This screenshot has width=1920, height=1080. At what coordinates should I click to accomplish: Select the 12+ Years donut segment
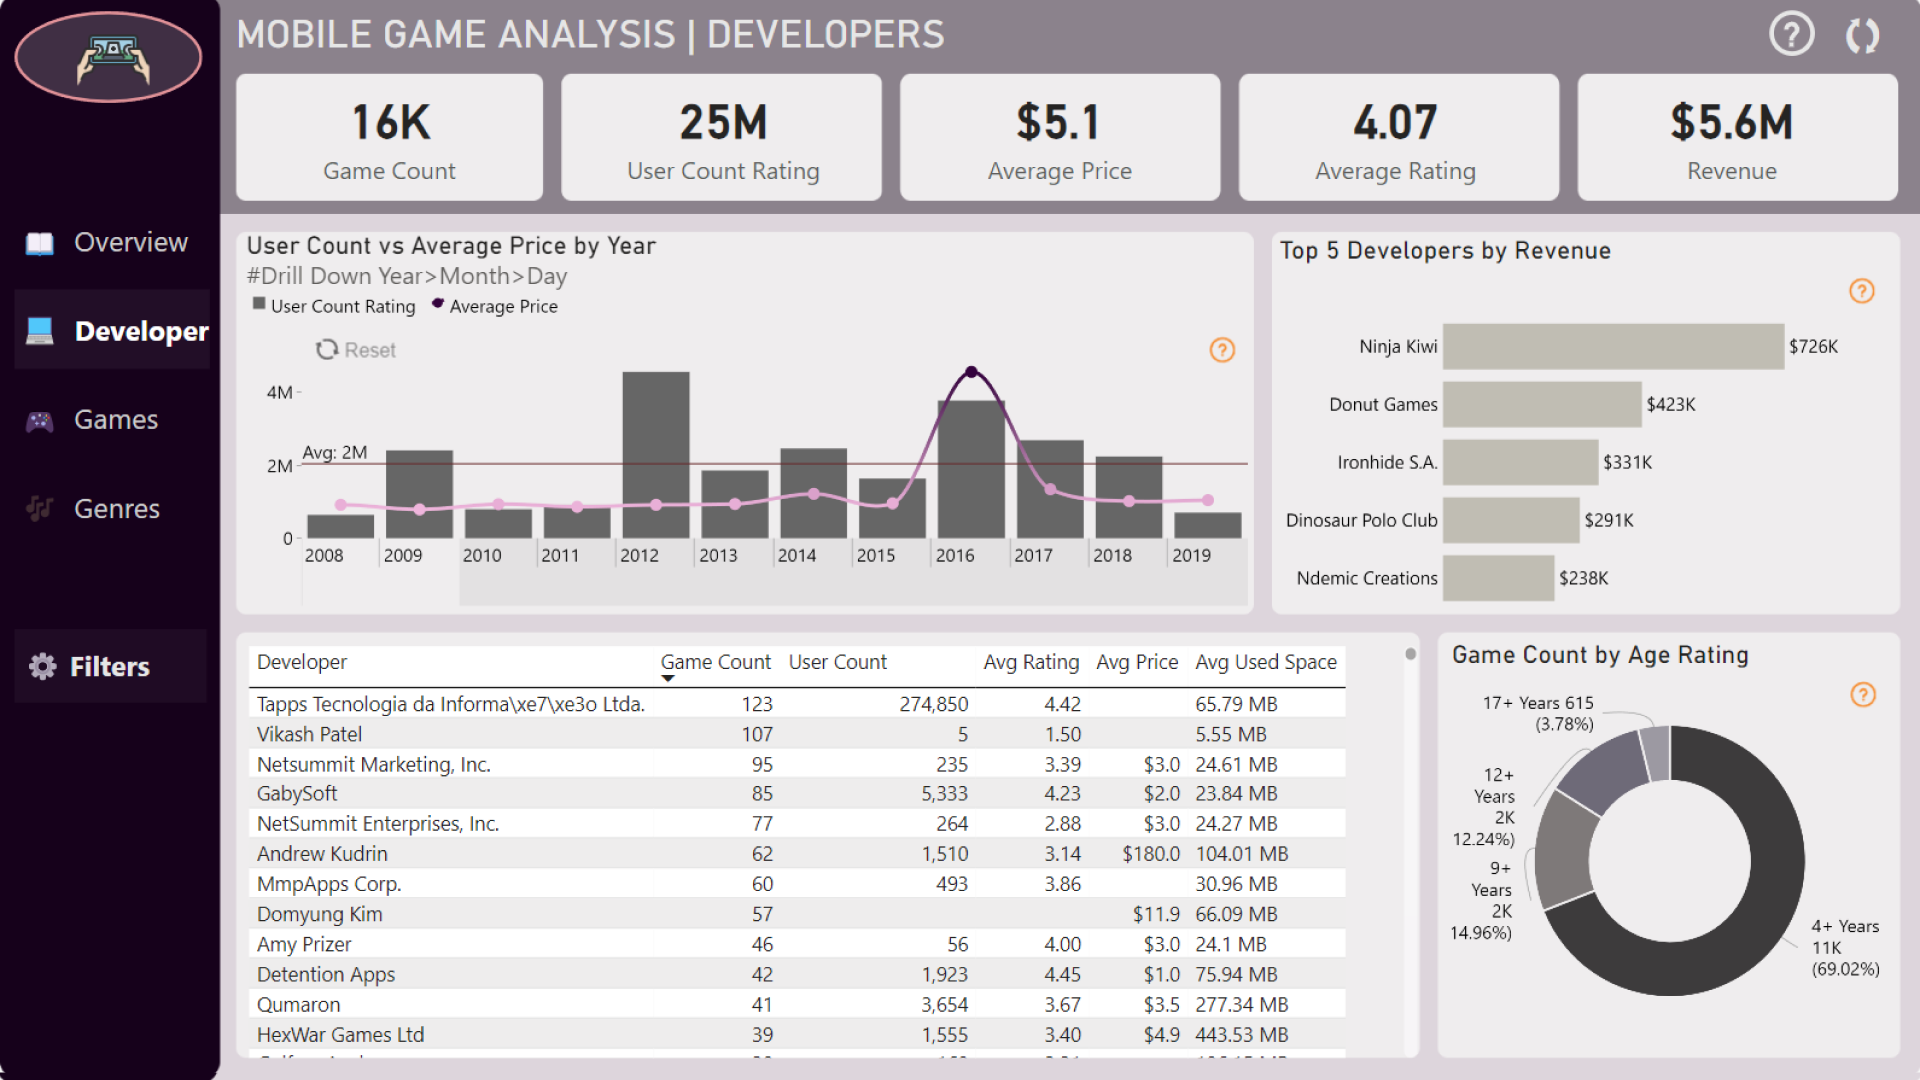[1605, 772]
